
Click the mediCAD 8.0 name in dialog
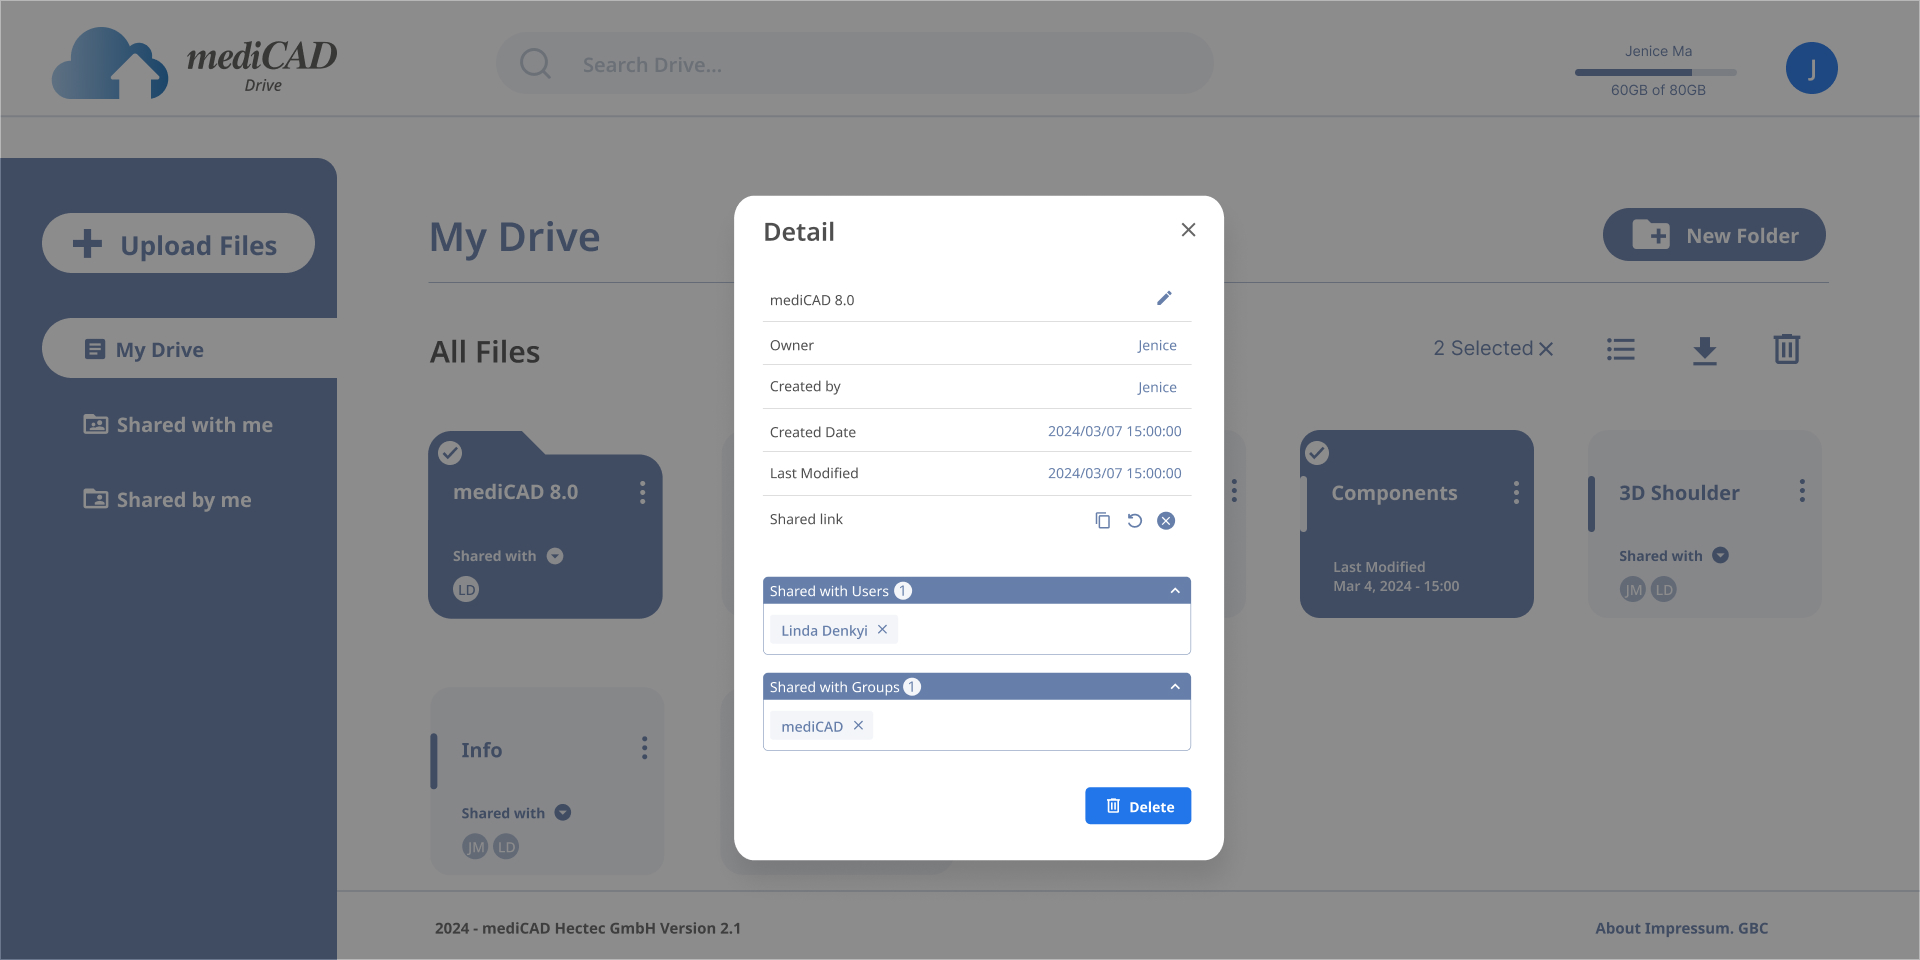coord(812,300)
